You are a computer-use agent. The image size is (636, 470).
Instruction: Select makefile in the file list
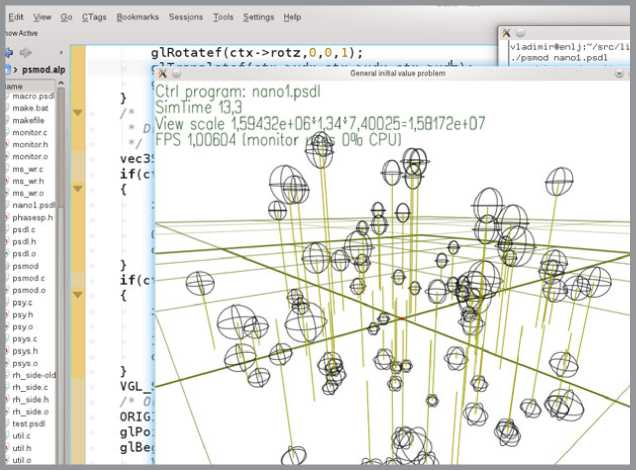click(x=28, y=120)
